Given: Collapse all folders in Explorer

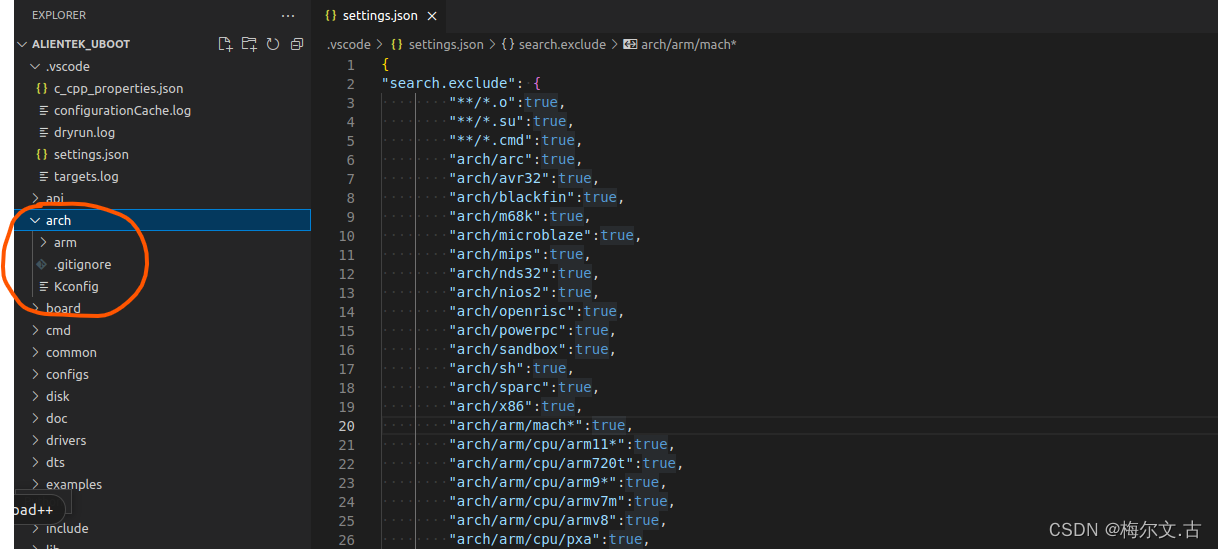Looking at the screenshot, I should pyautogui.click(x=297, y=44).
